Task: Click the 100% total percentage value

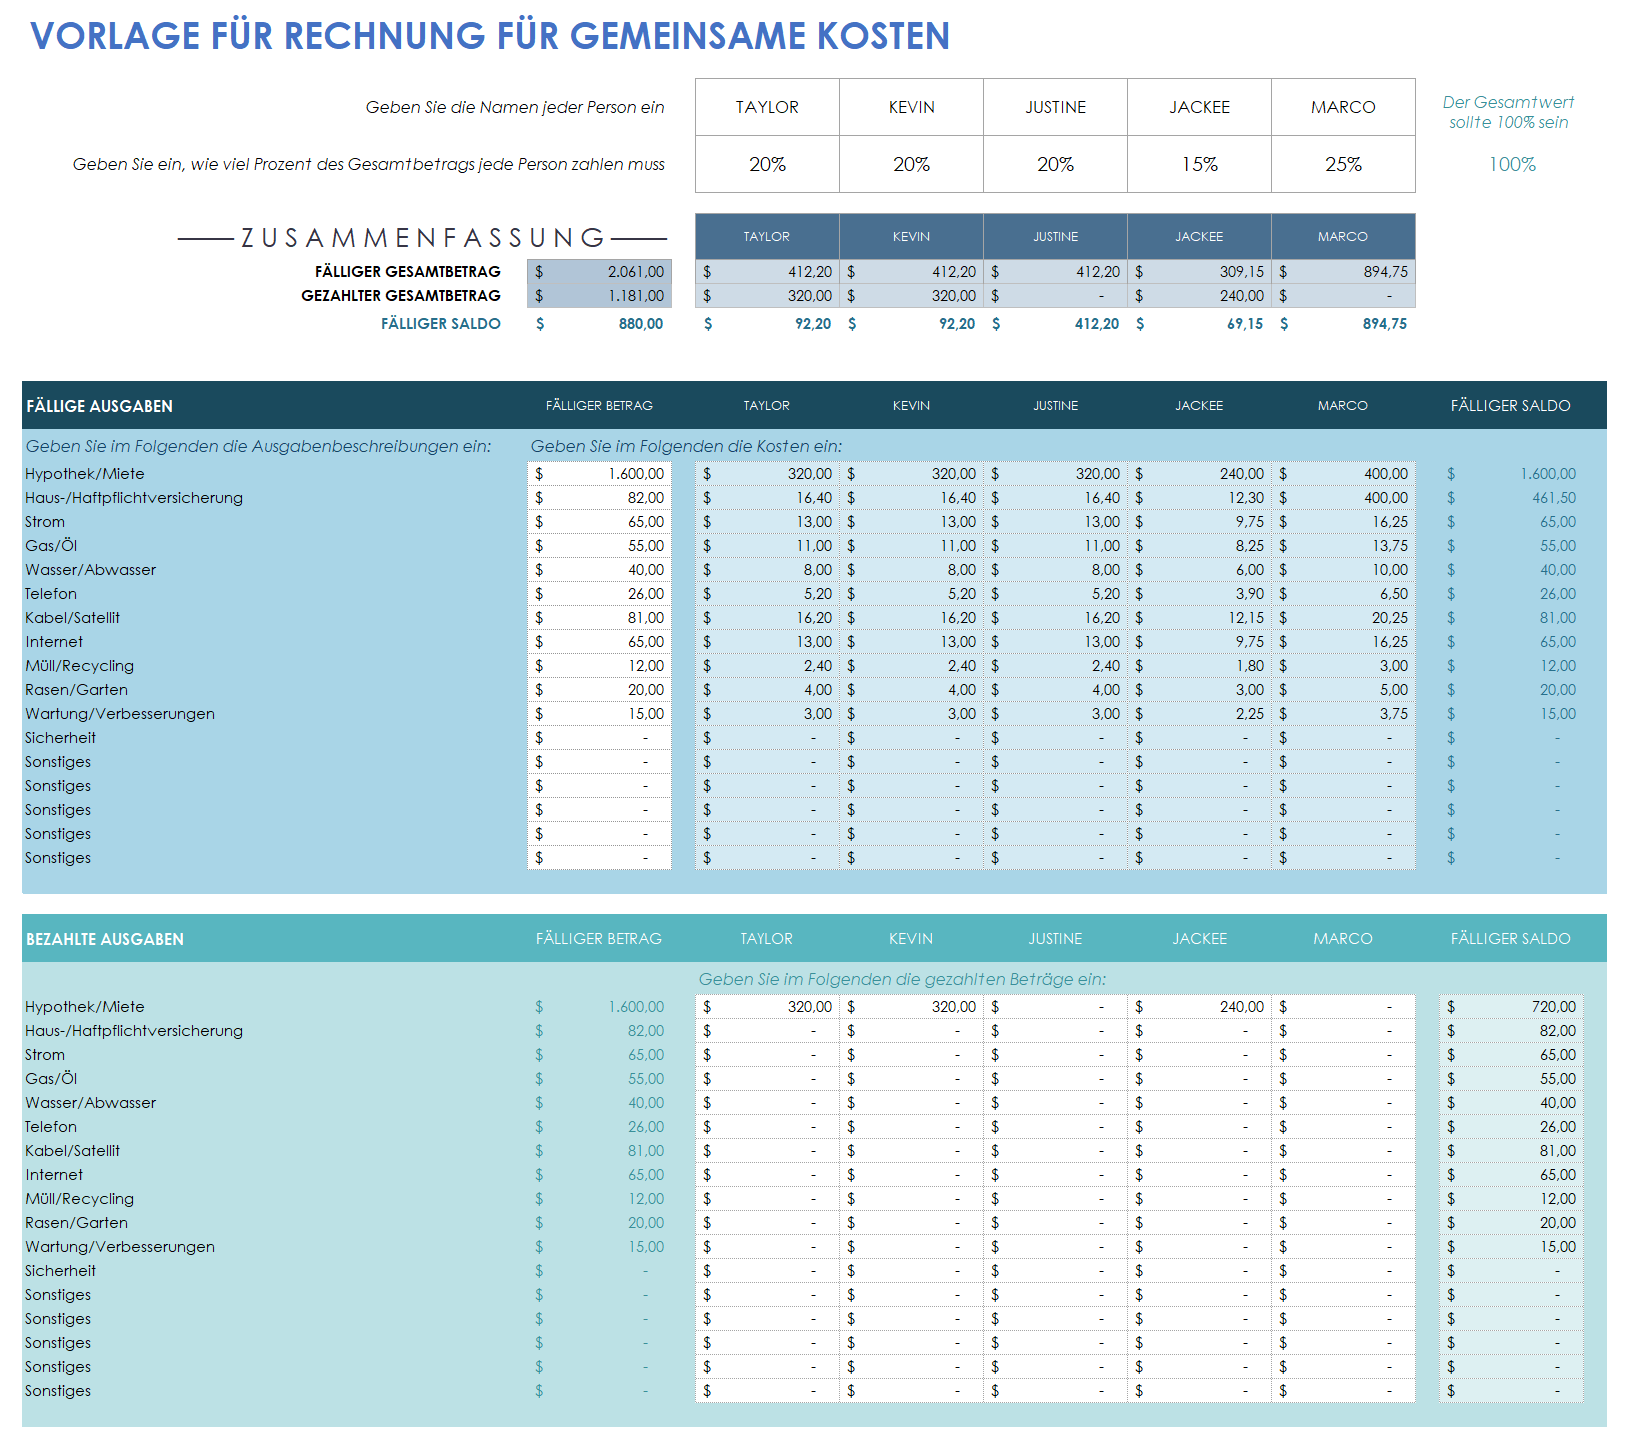Action: pos(1512,164)
